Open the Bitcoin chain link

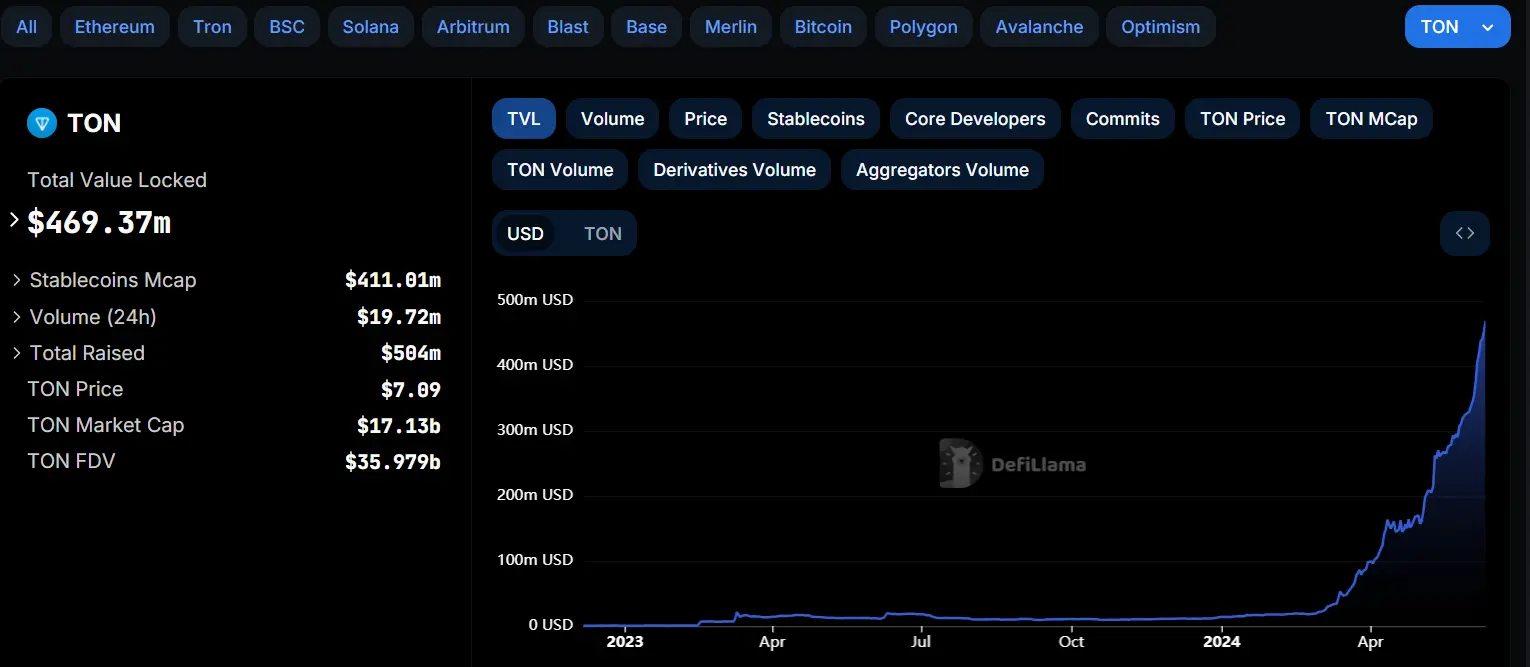click(823, 27)
